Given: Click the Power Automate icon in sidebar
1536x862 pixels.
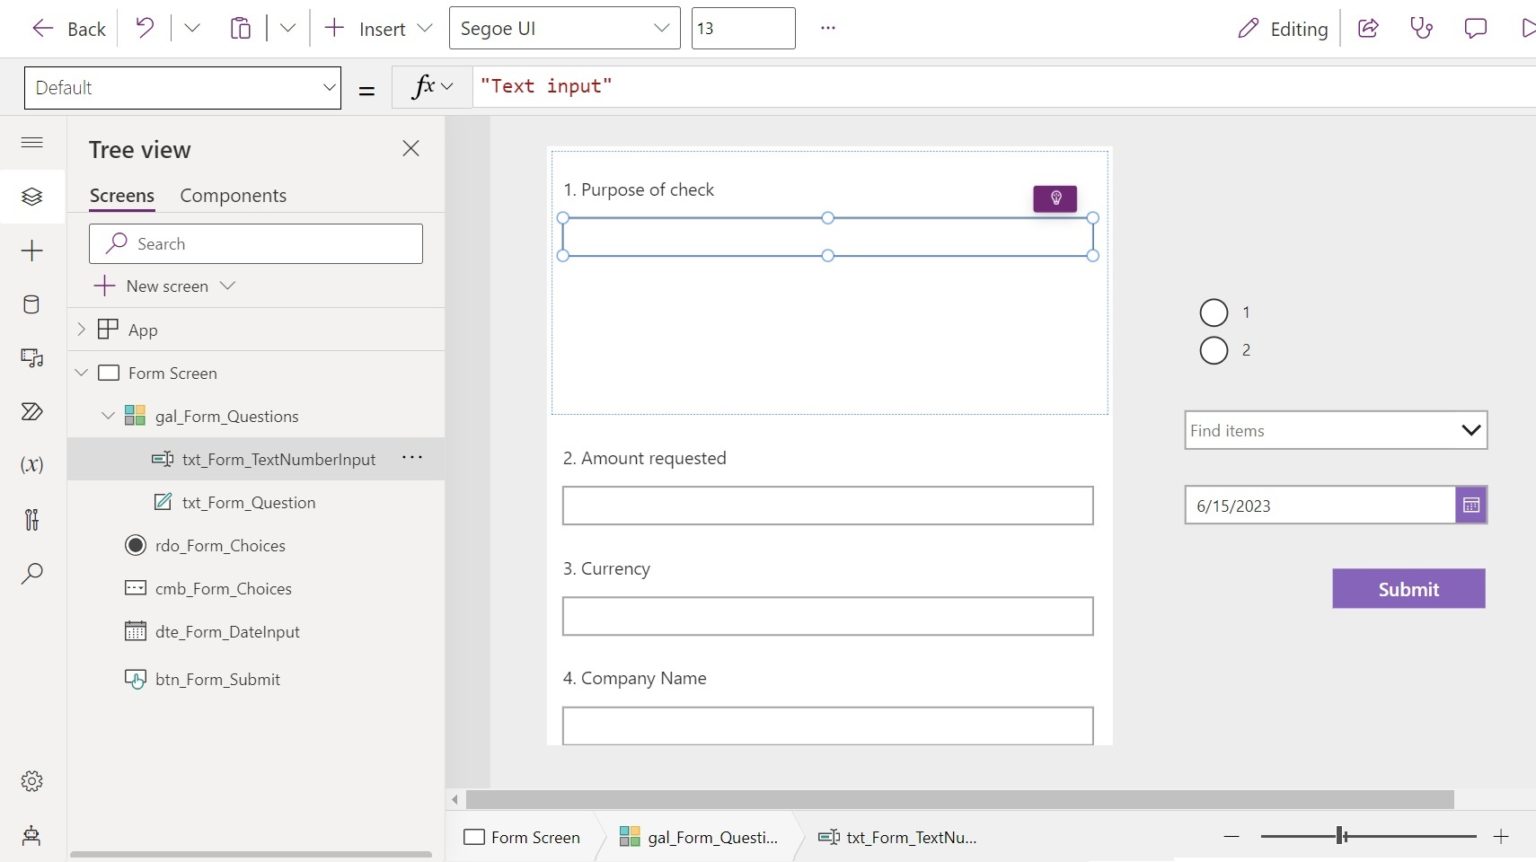Looking at the screenshot, I should [33, 411].
